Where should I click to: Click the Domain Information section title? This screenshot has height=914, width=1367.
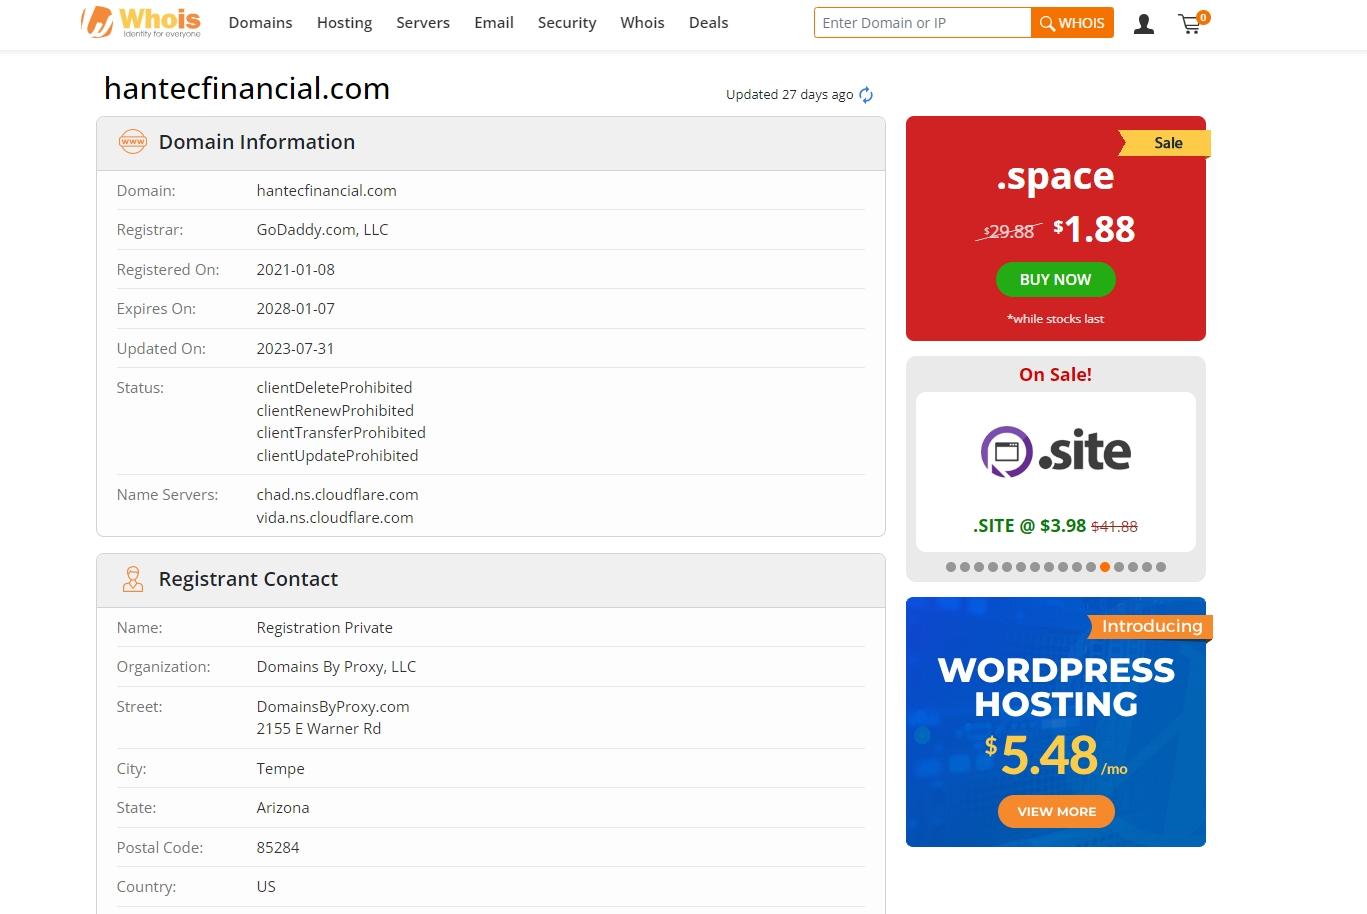257,142
